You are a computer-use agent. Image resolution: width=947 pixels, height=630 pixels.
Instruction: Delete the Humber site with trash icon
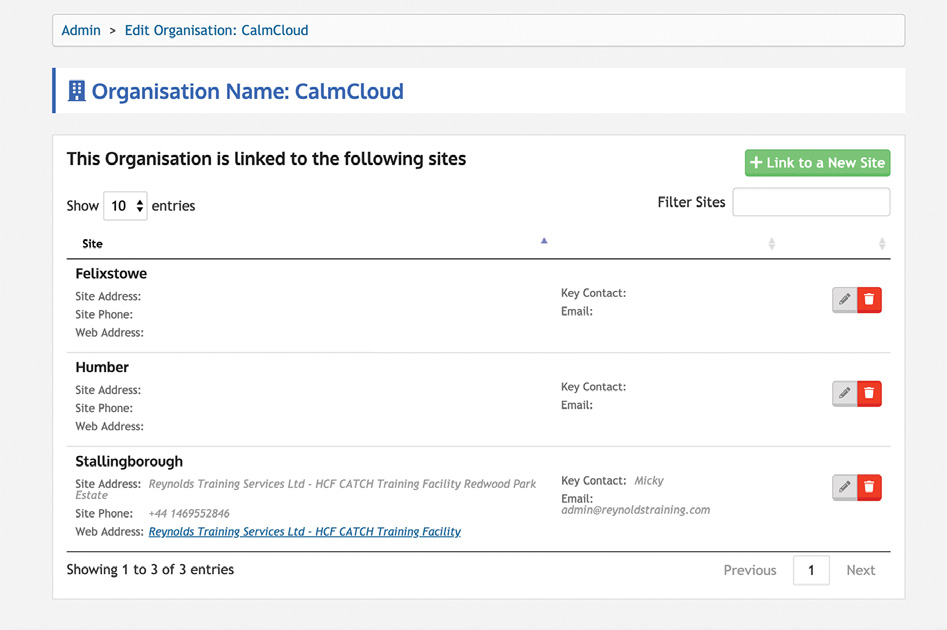(x=869, y=393)
